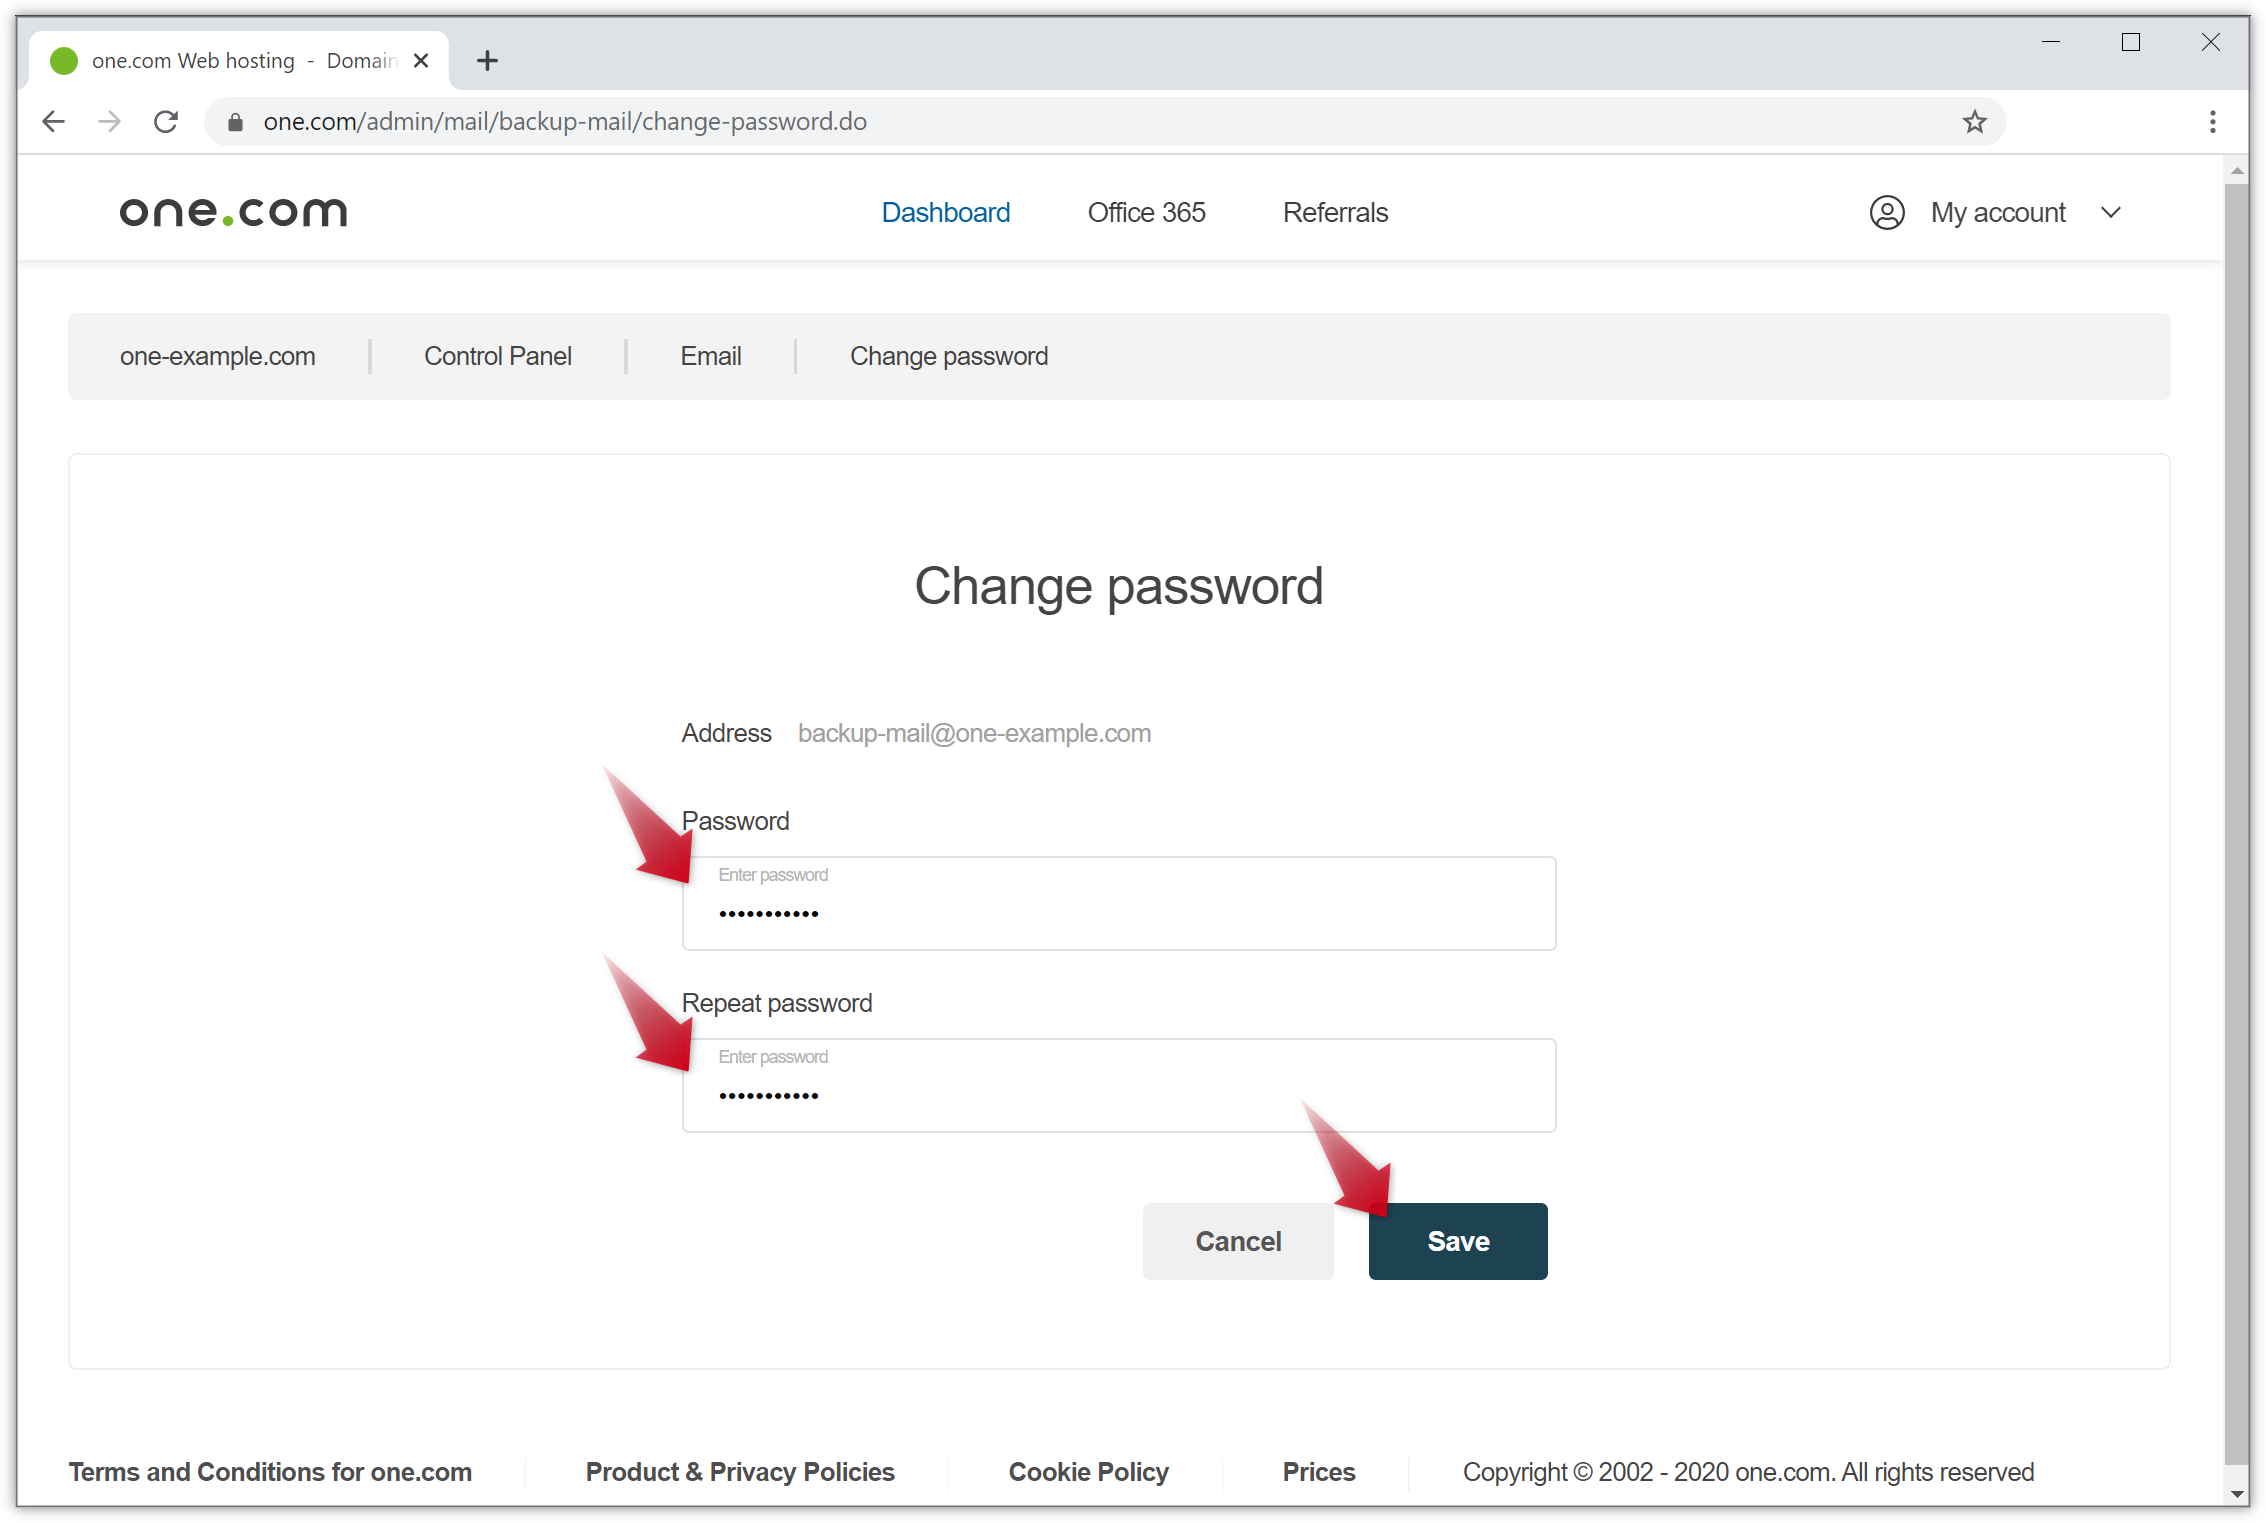The width and height of the screenshot is (2266, 1523).
Task: Click the browser reload/refresh icon
Action: (167, 121)
